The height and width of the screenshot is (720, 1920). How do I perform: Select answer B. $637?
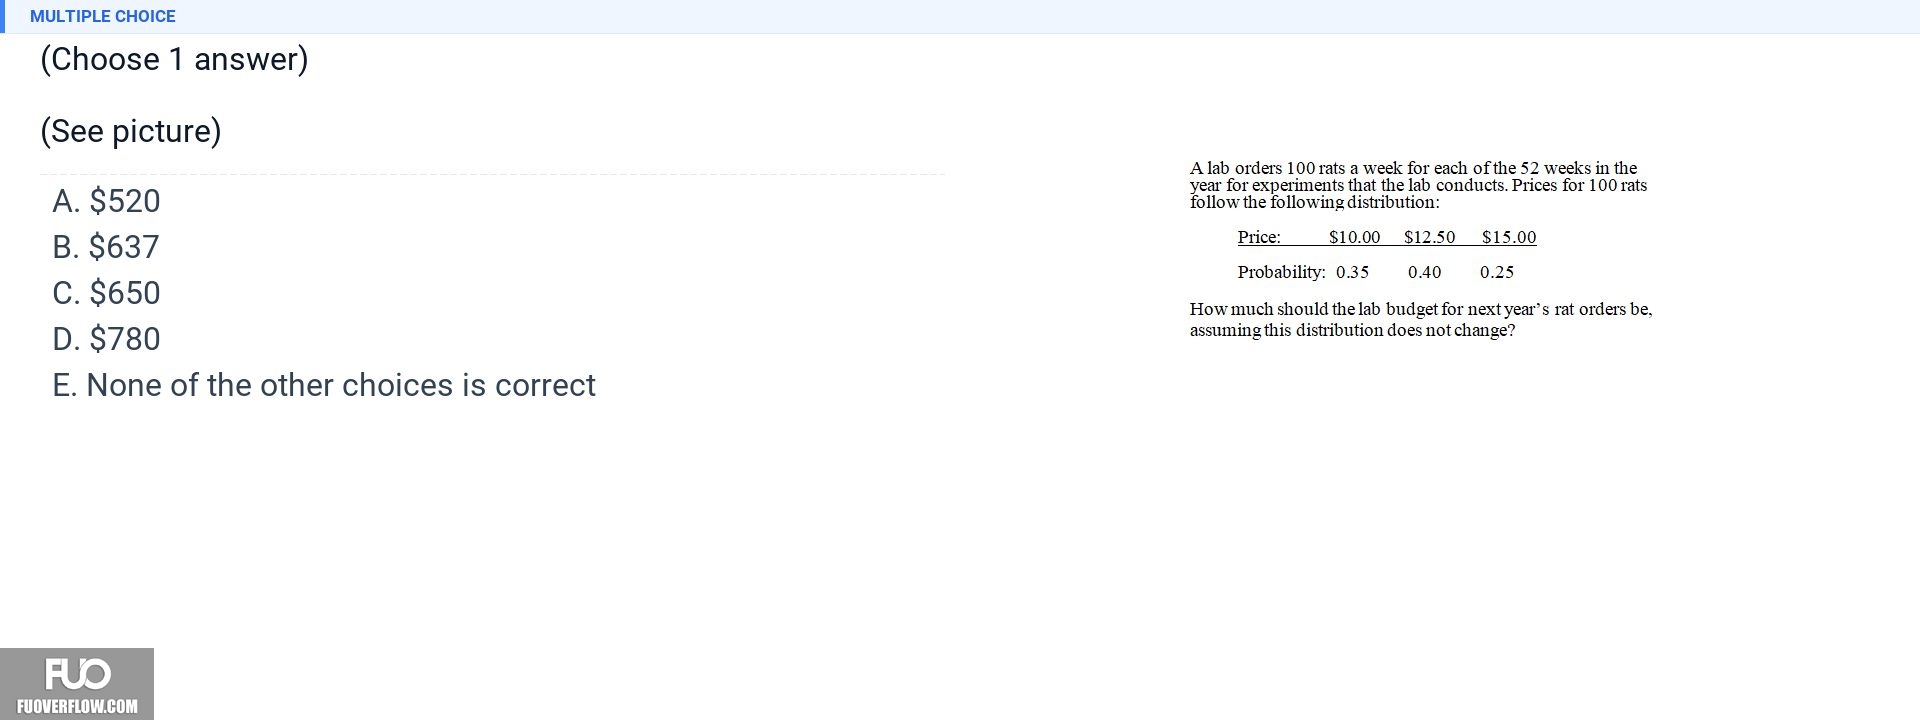click(x=106, y=247)
